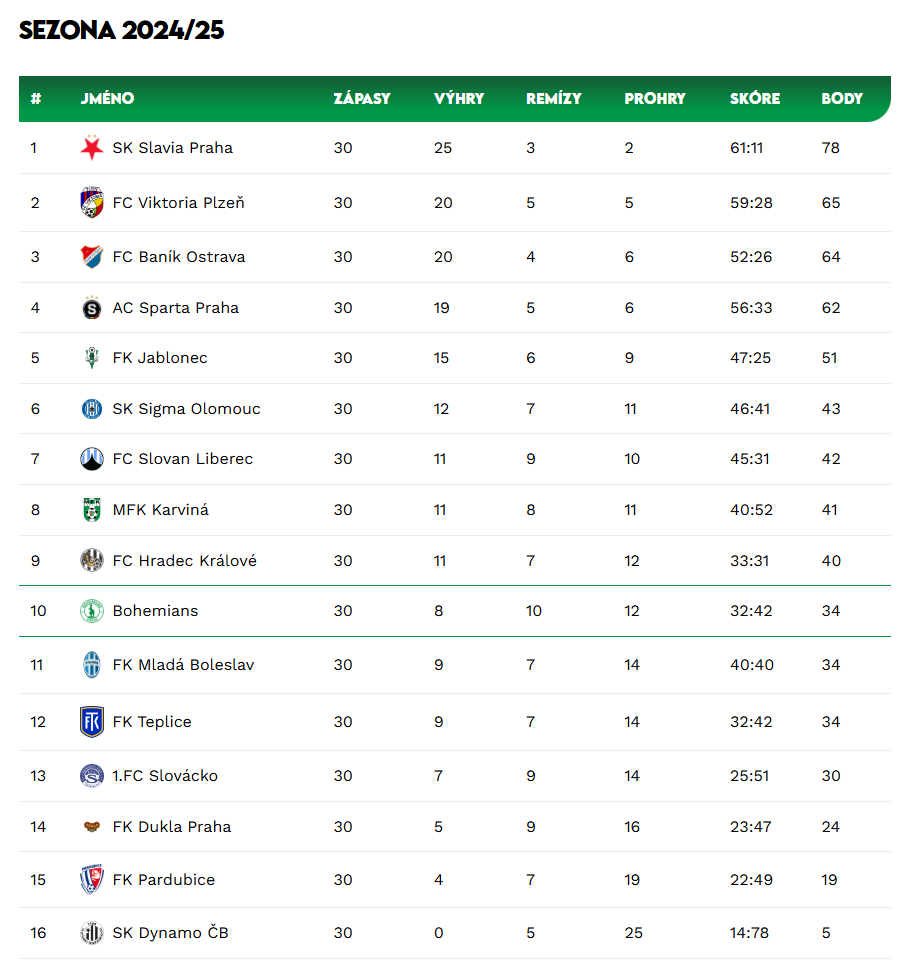Click the ZÁPASY column header
Screen dimensions: 906x979
pyautogui.click(x=362, y=99)
